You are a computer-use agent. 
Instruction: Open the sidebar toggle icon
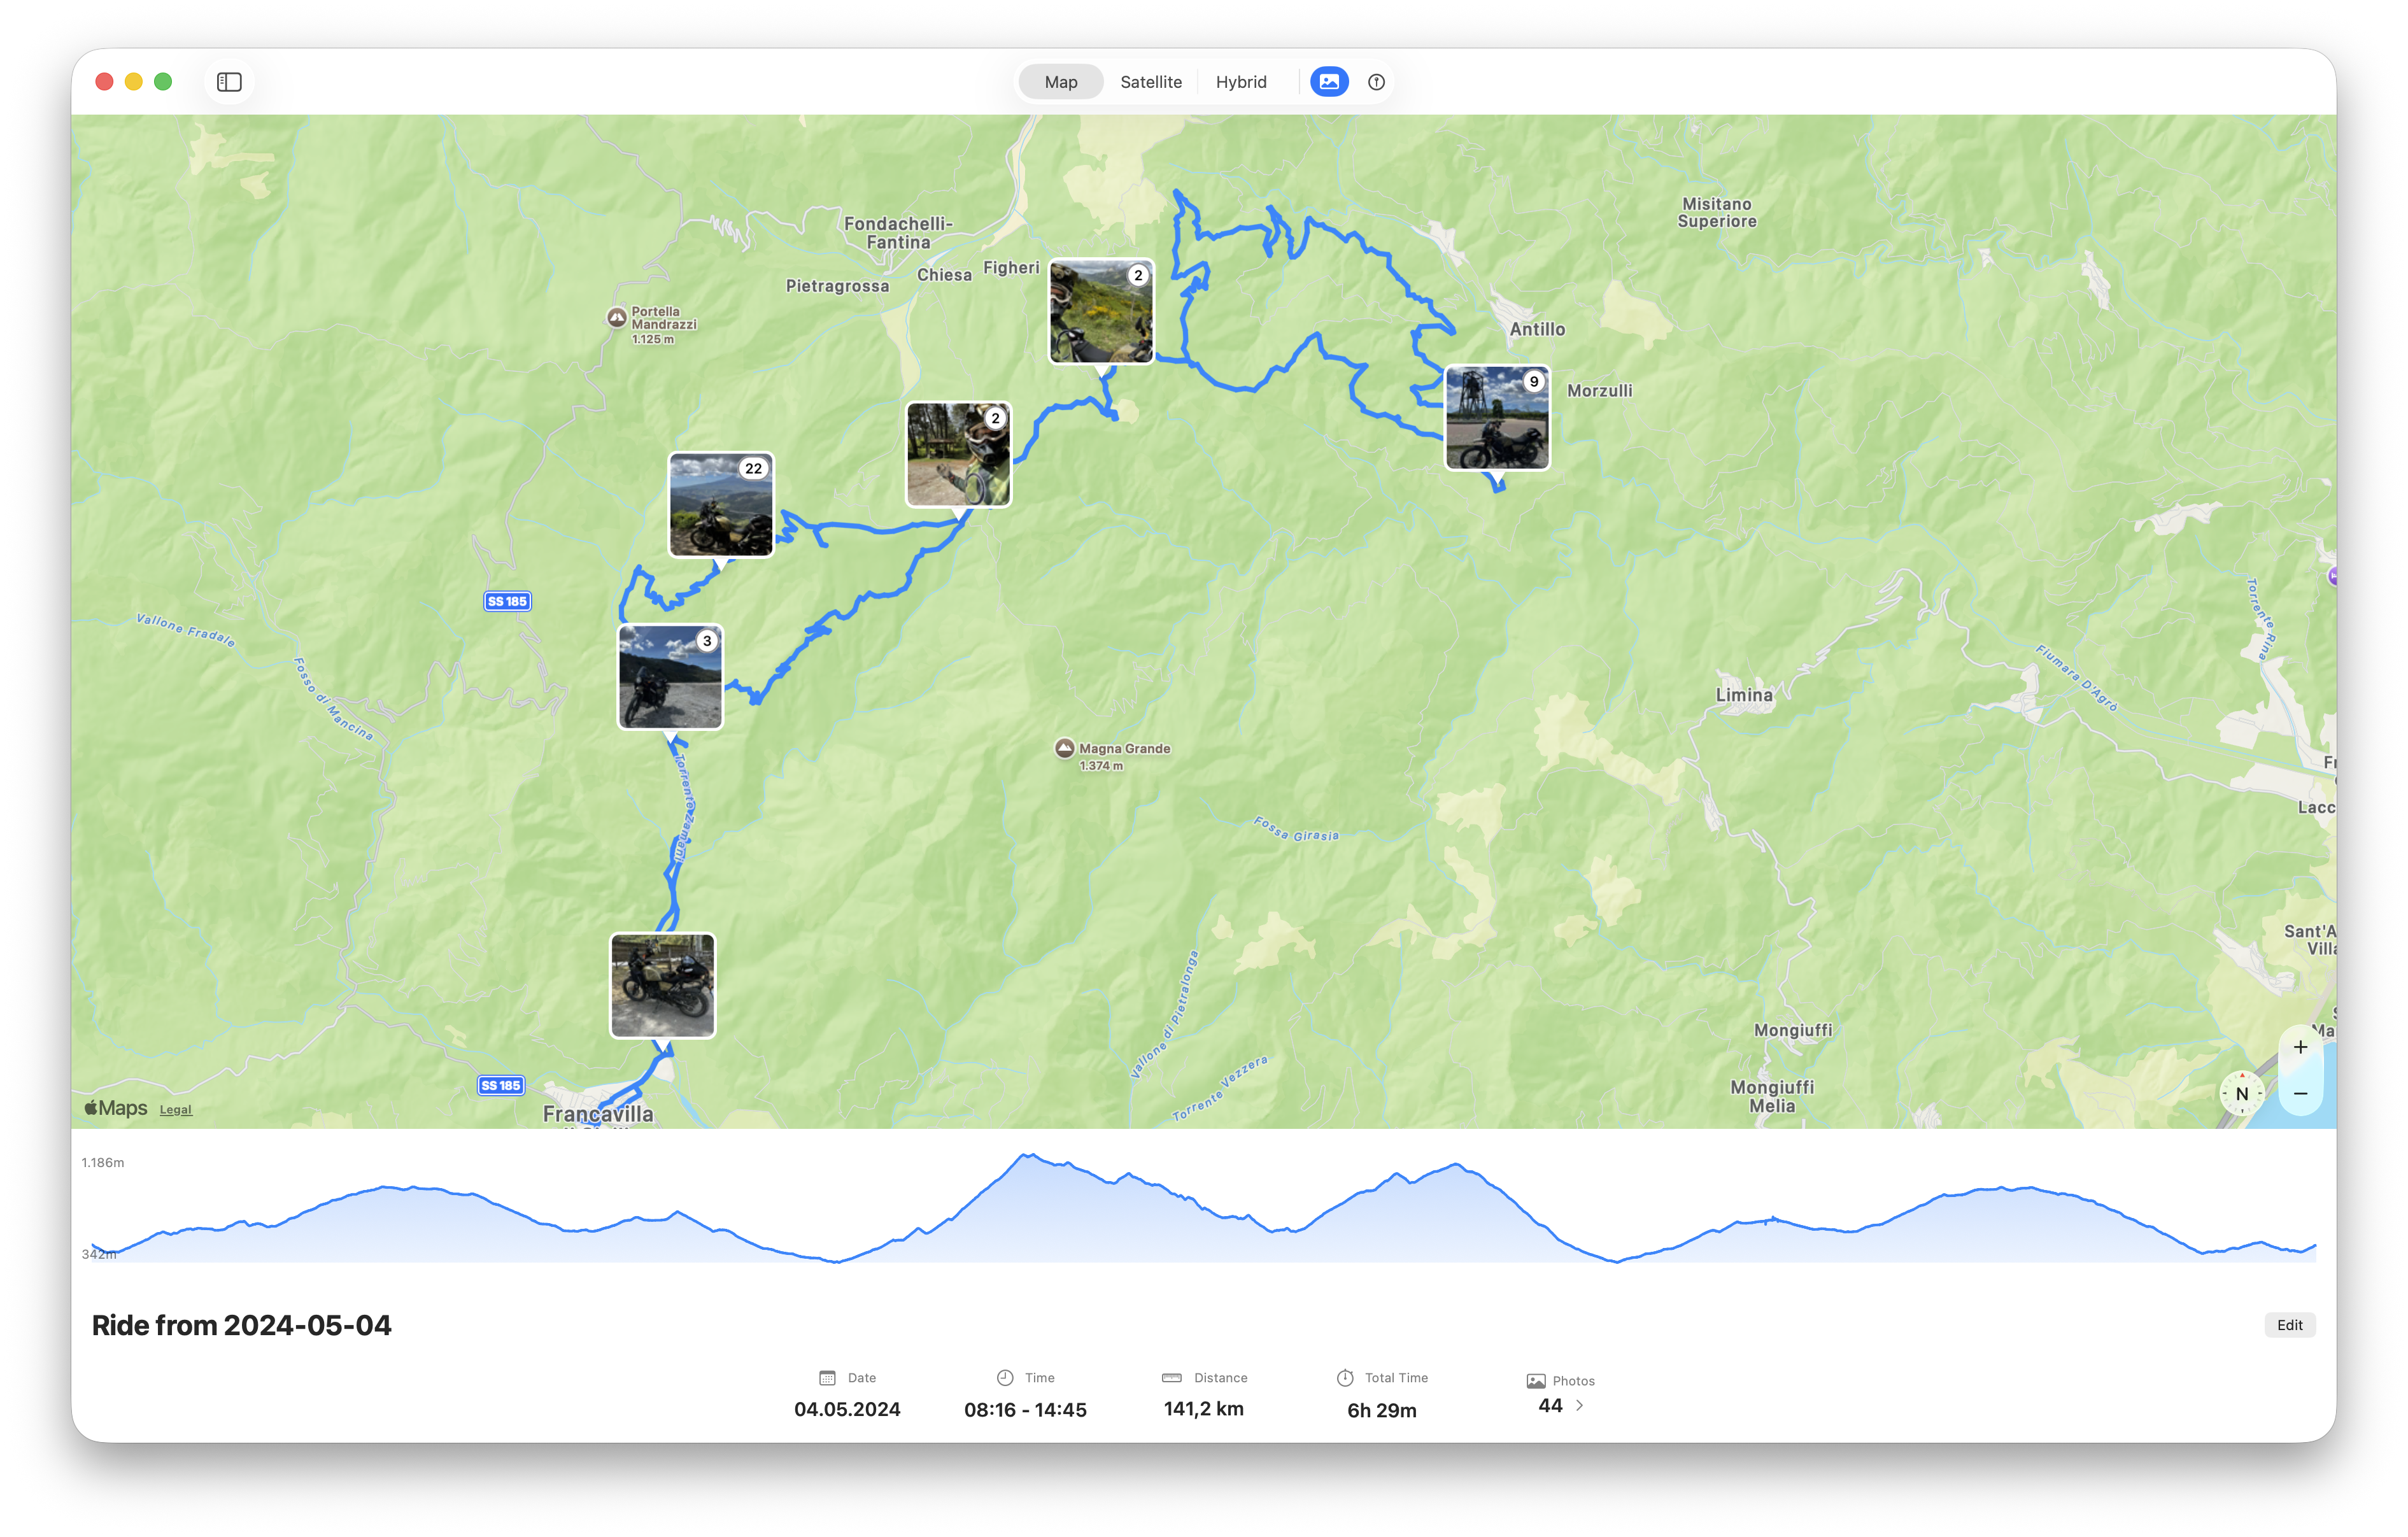(229, 82)
